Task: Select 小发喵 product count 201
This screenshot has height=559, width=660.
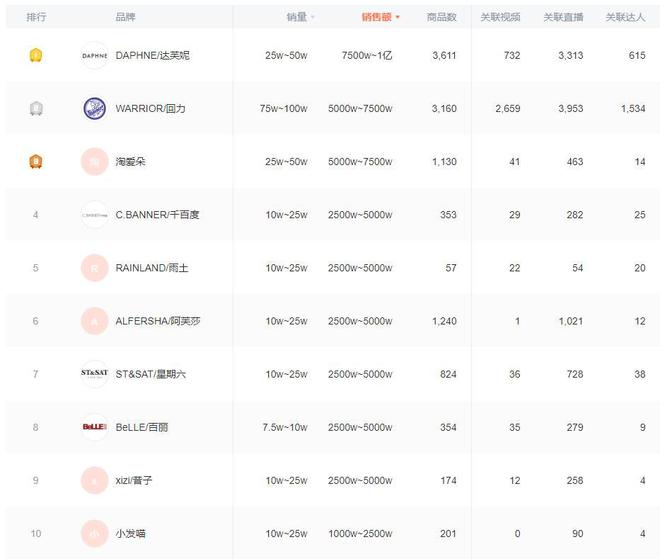Action: (x=448, y=533)
